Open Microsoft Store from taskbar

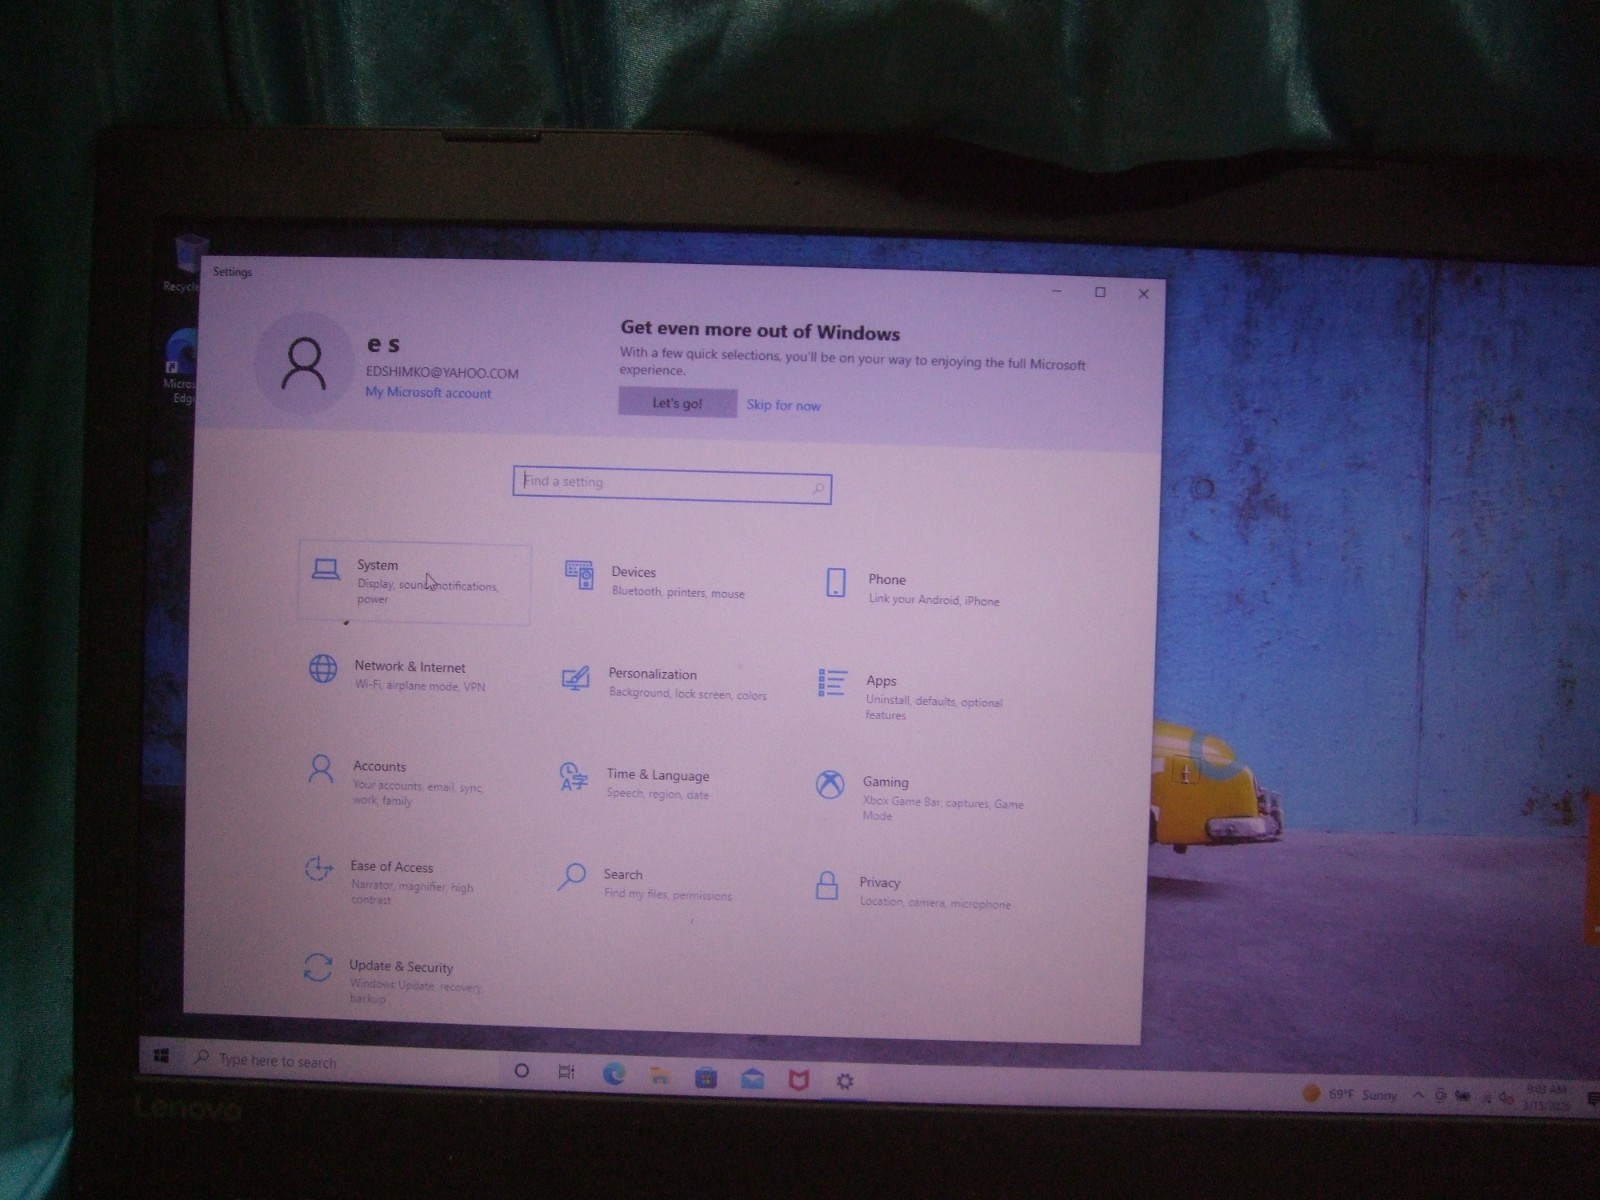(x=706, y=1078)
